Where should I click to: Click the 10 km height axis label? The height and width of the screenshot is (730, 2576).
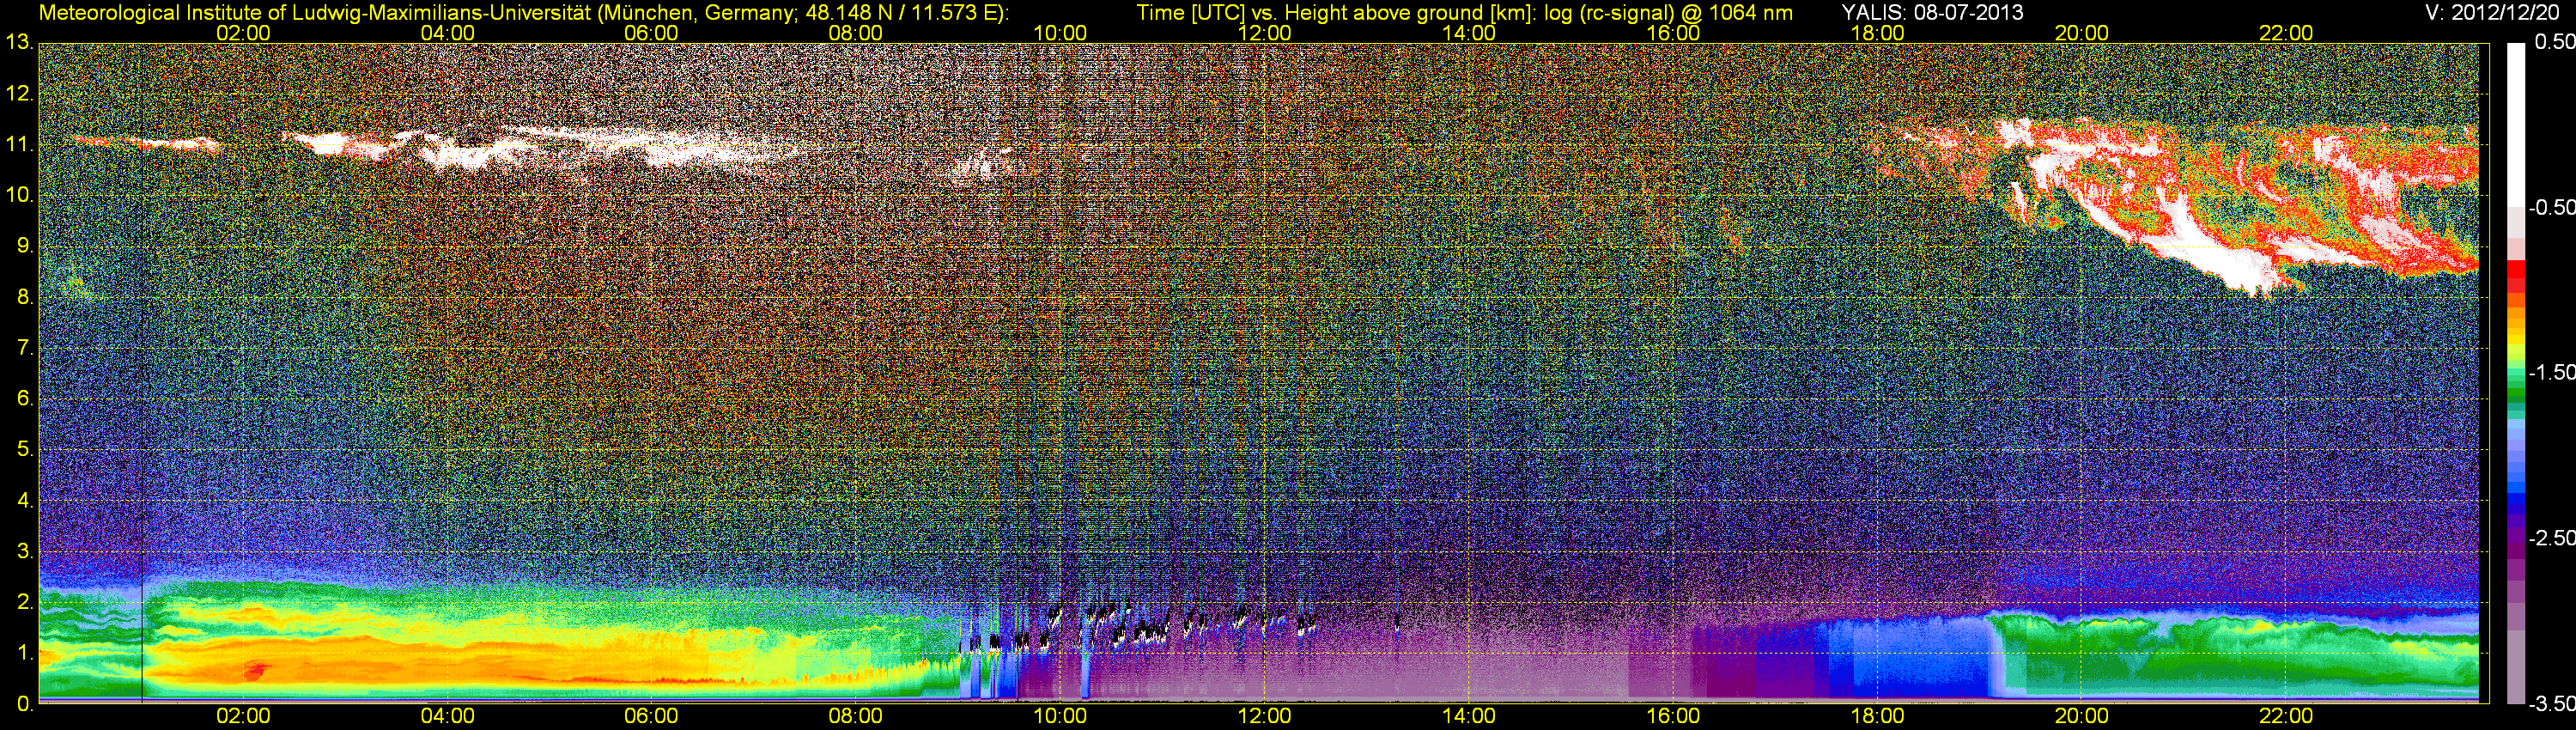click(19, 195)
